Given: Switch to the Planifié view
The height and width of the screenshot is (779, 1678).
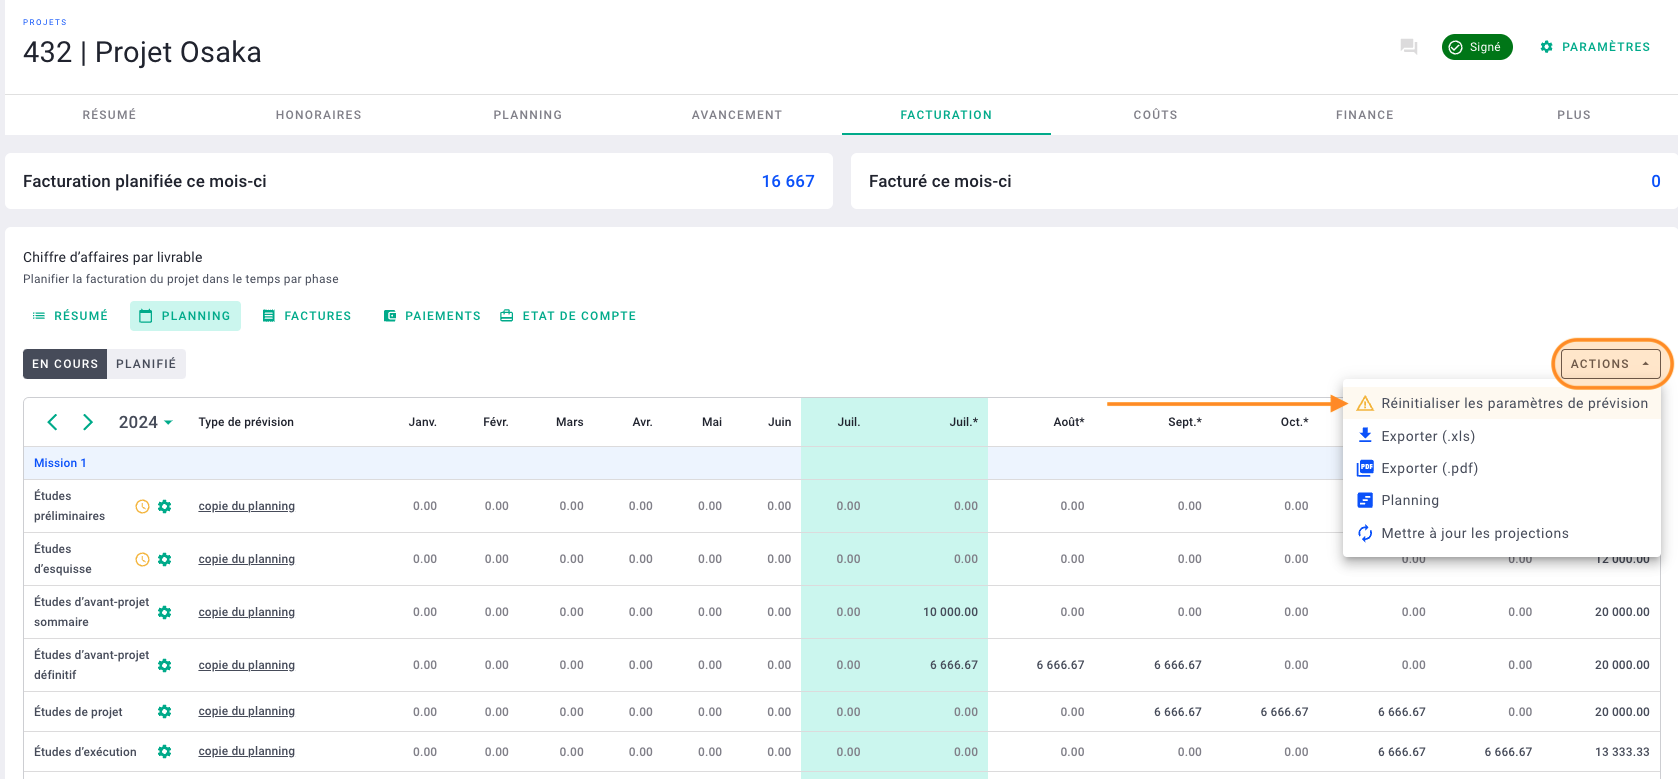Looking at the screenshot, I should [146, 364].
